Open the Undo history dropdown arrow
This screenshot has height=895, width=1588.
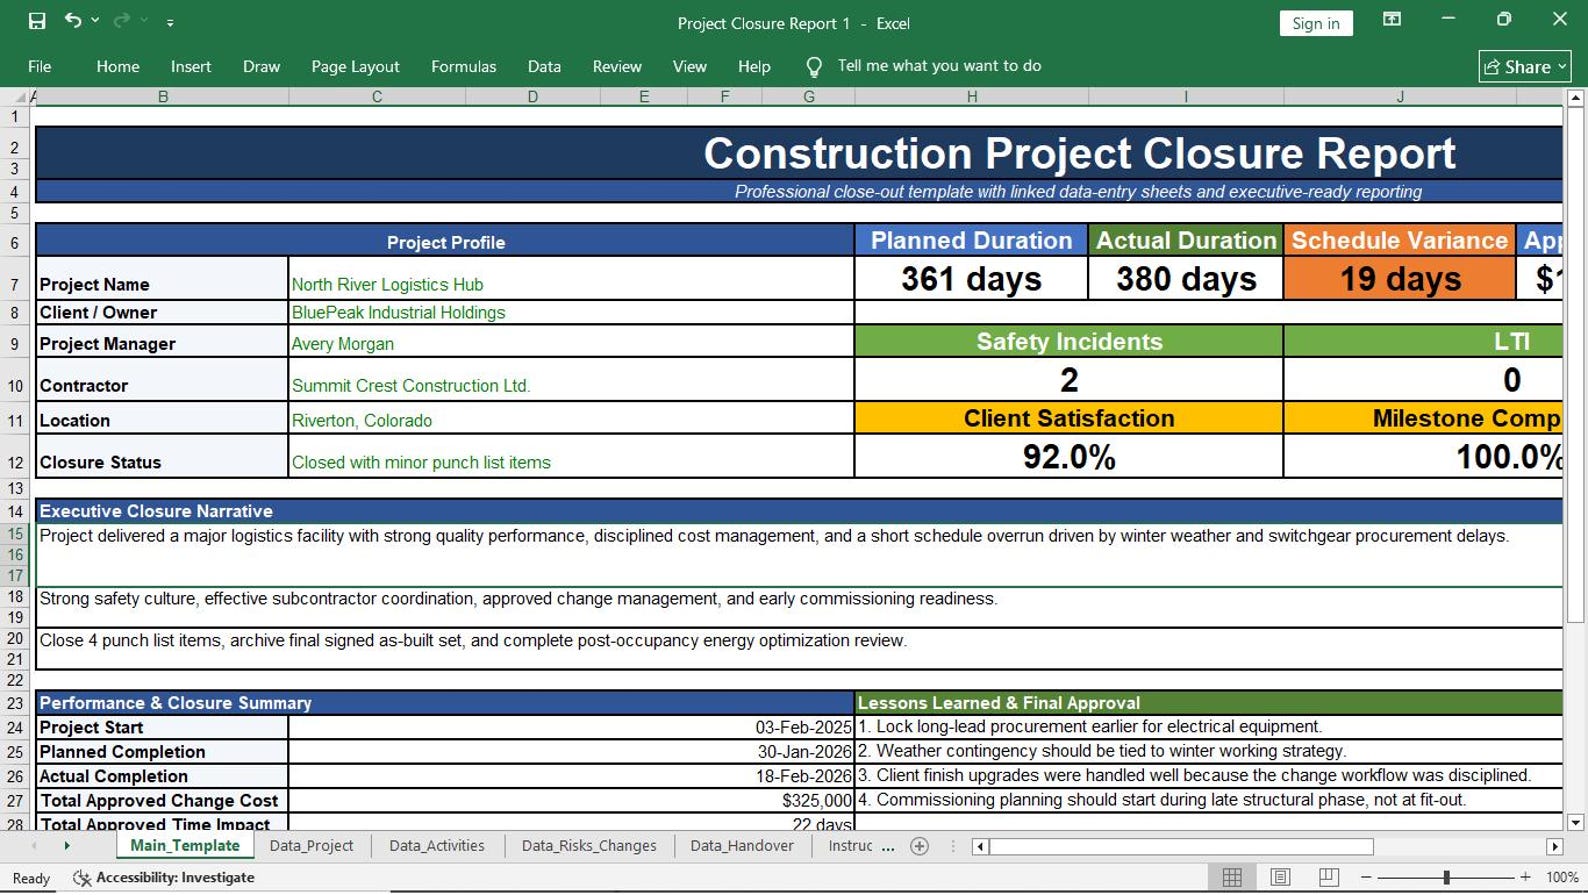96,21
